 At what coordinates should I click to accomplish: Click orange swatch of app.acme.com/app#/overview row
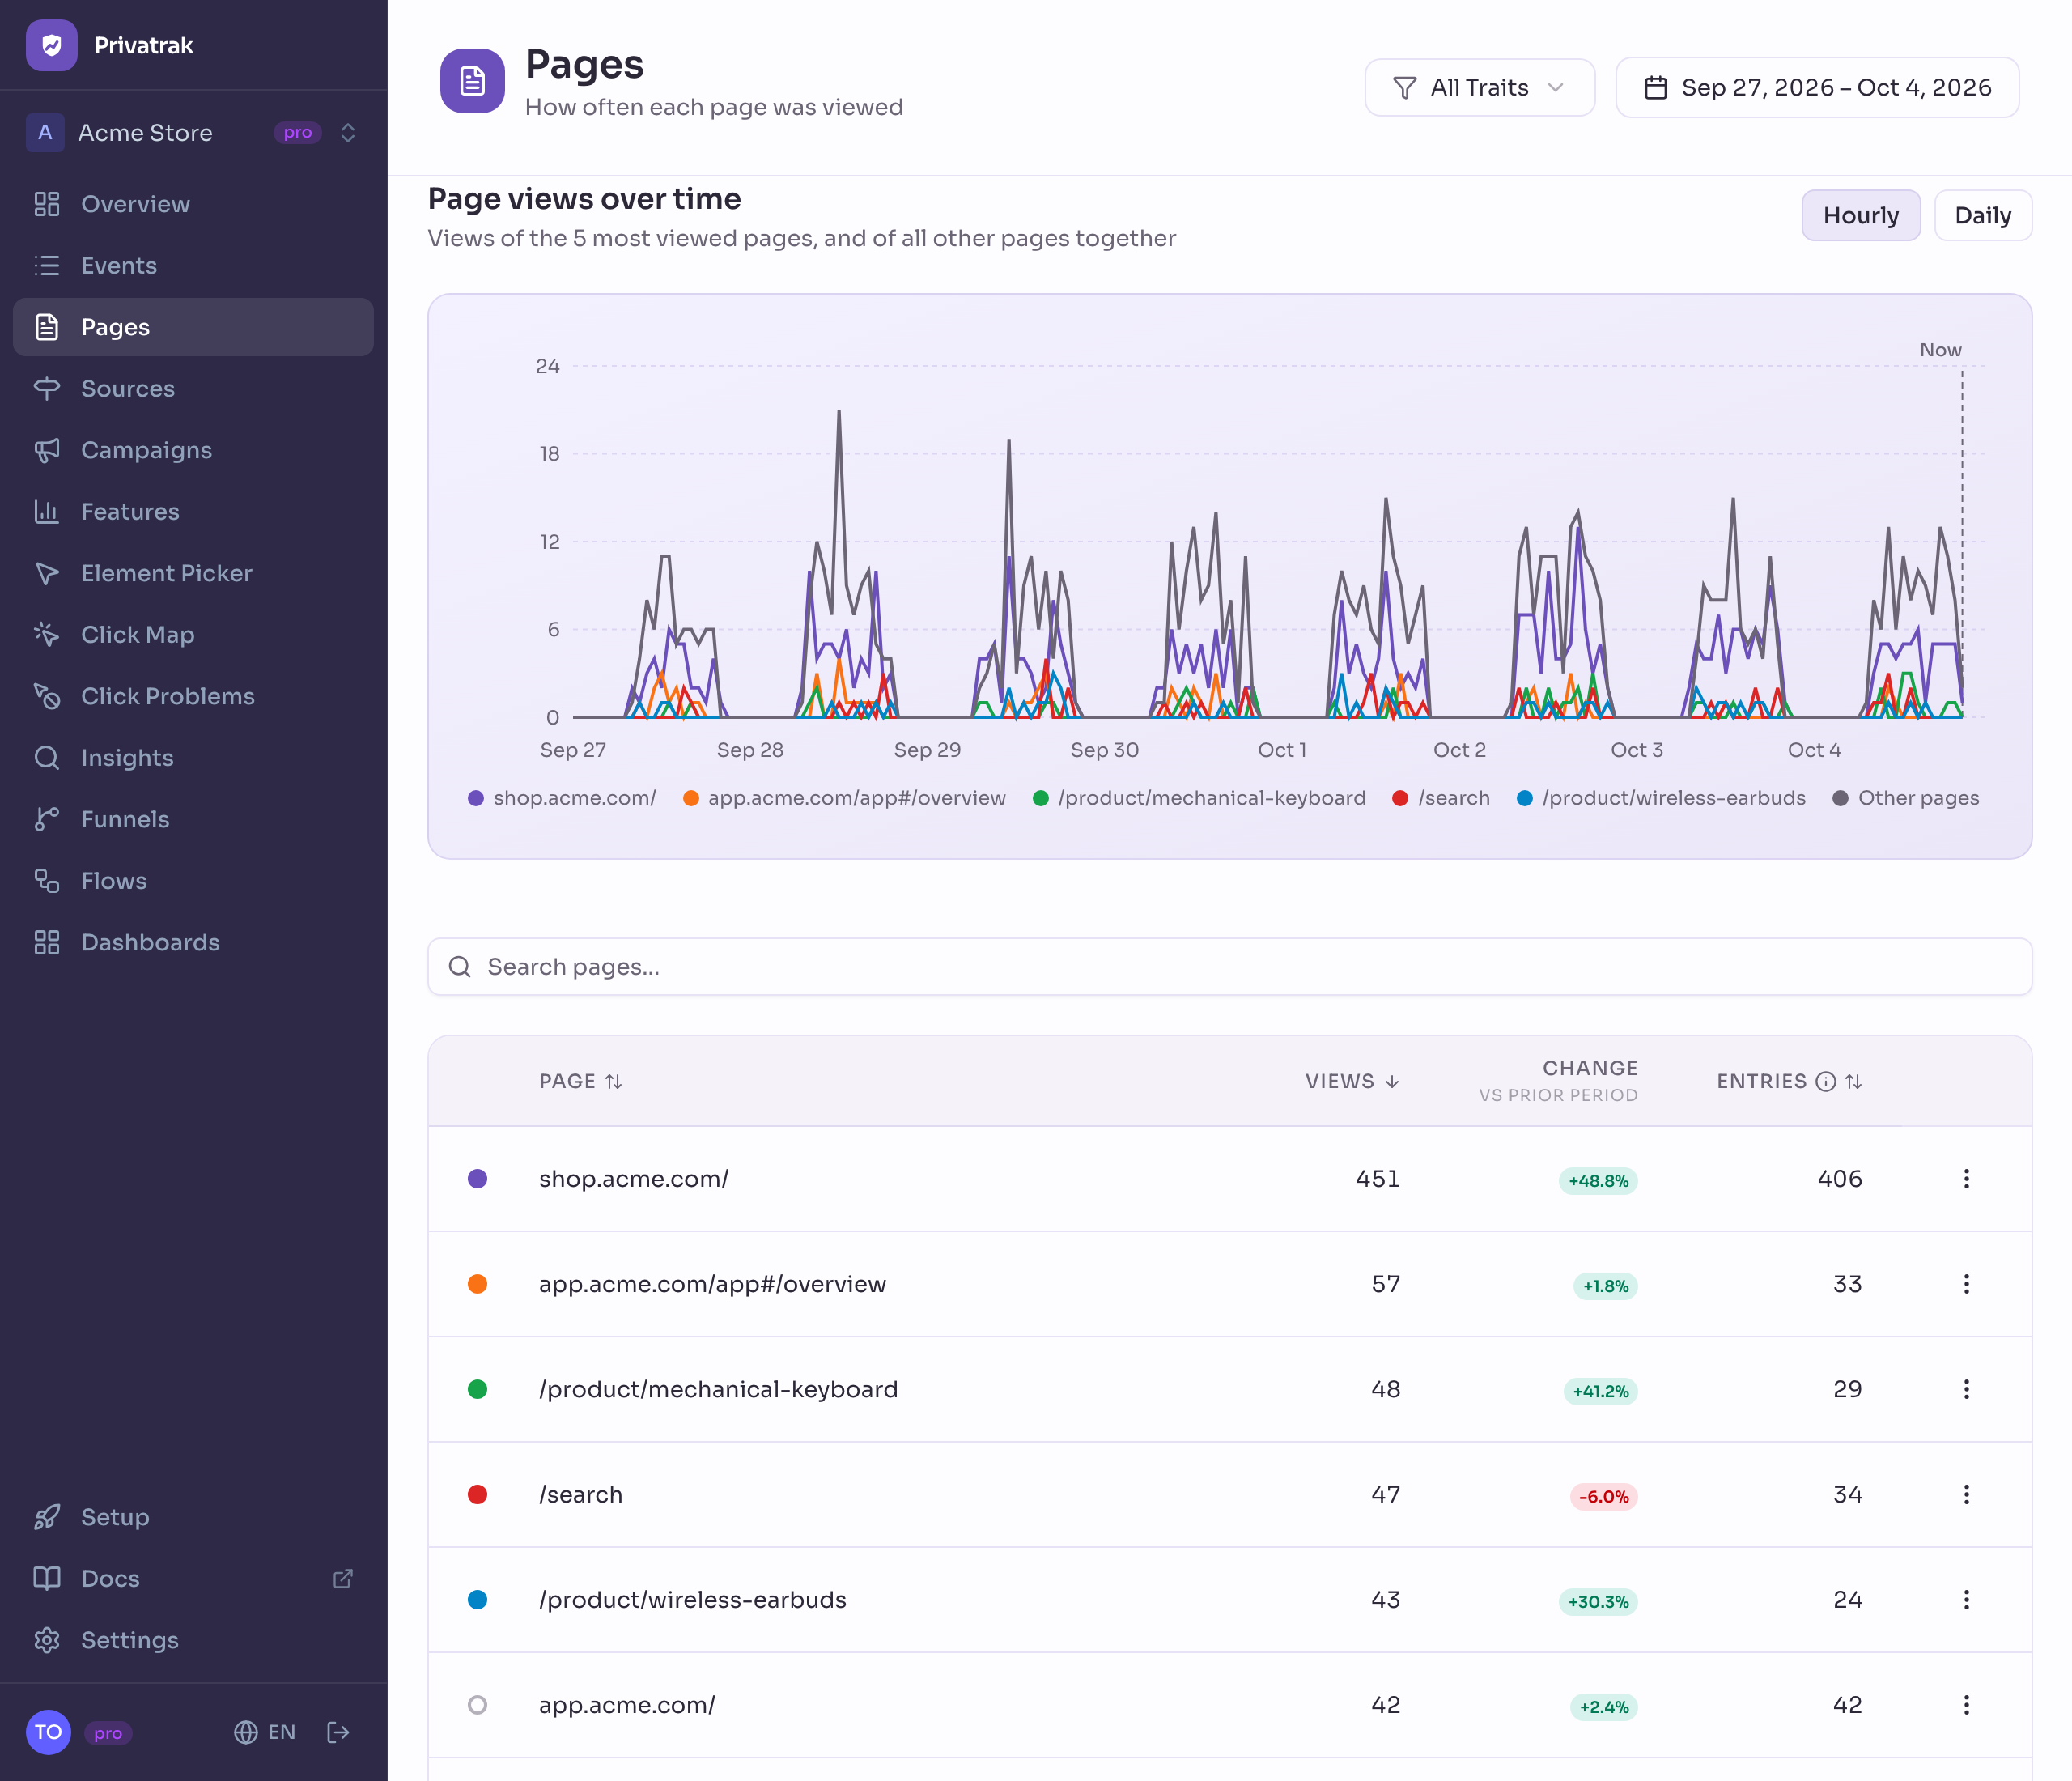pyautogui.click(x=478, y=1284)
